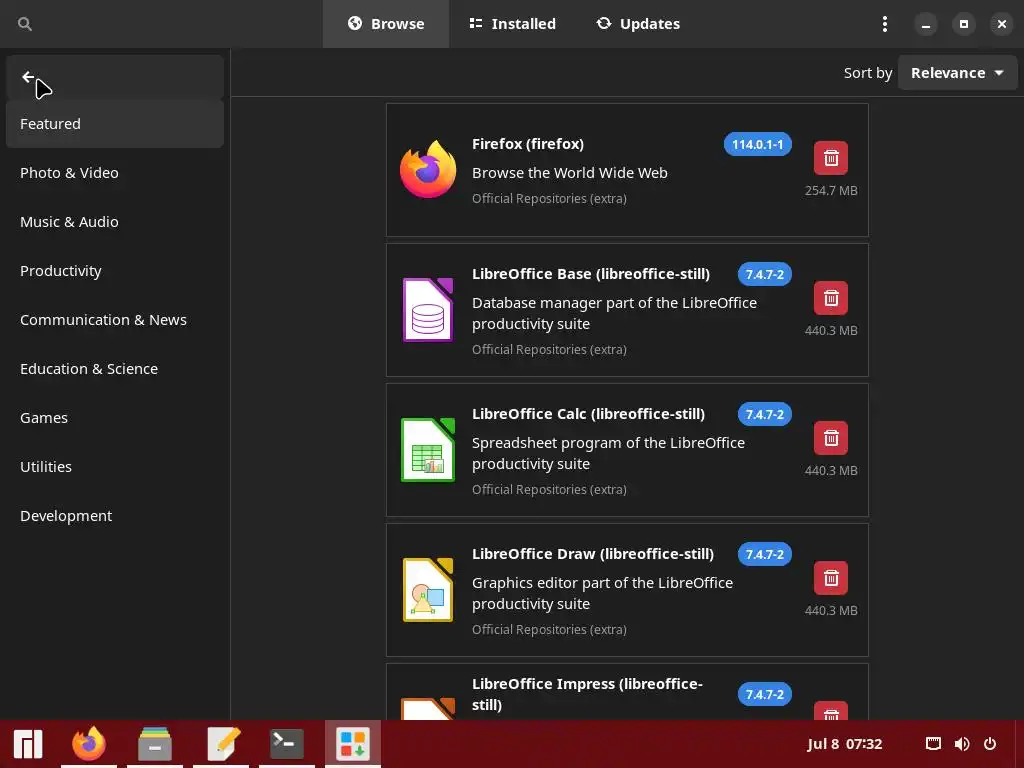Remove LibreOffice Base with trash button

pyautogui.click(x=831, y=298)
